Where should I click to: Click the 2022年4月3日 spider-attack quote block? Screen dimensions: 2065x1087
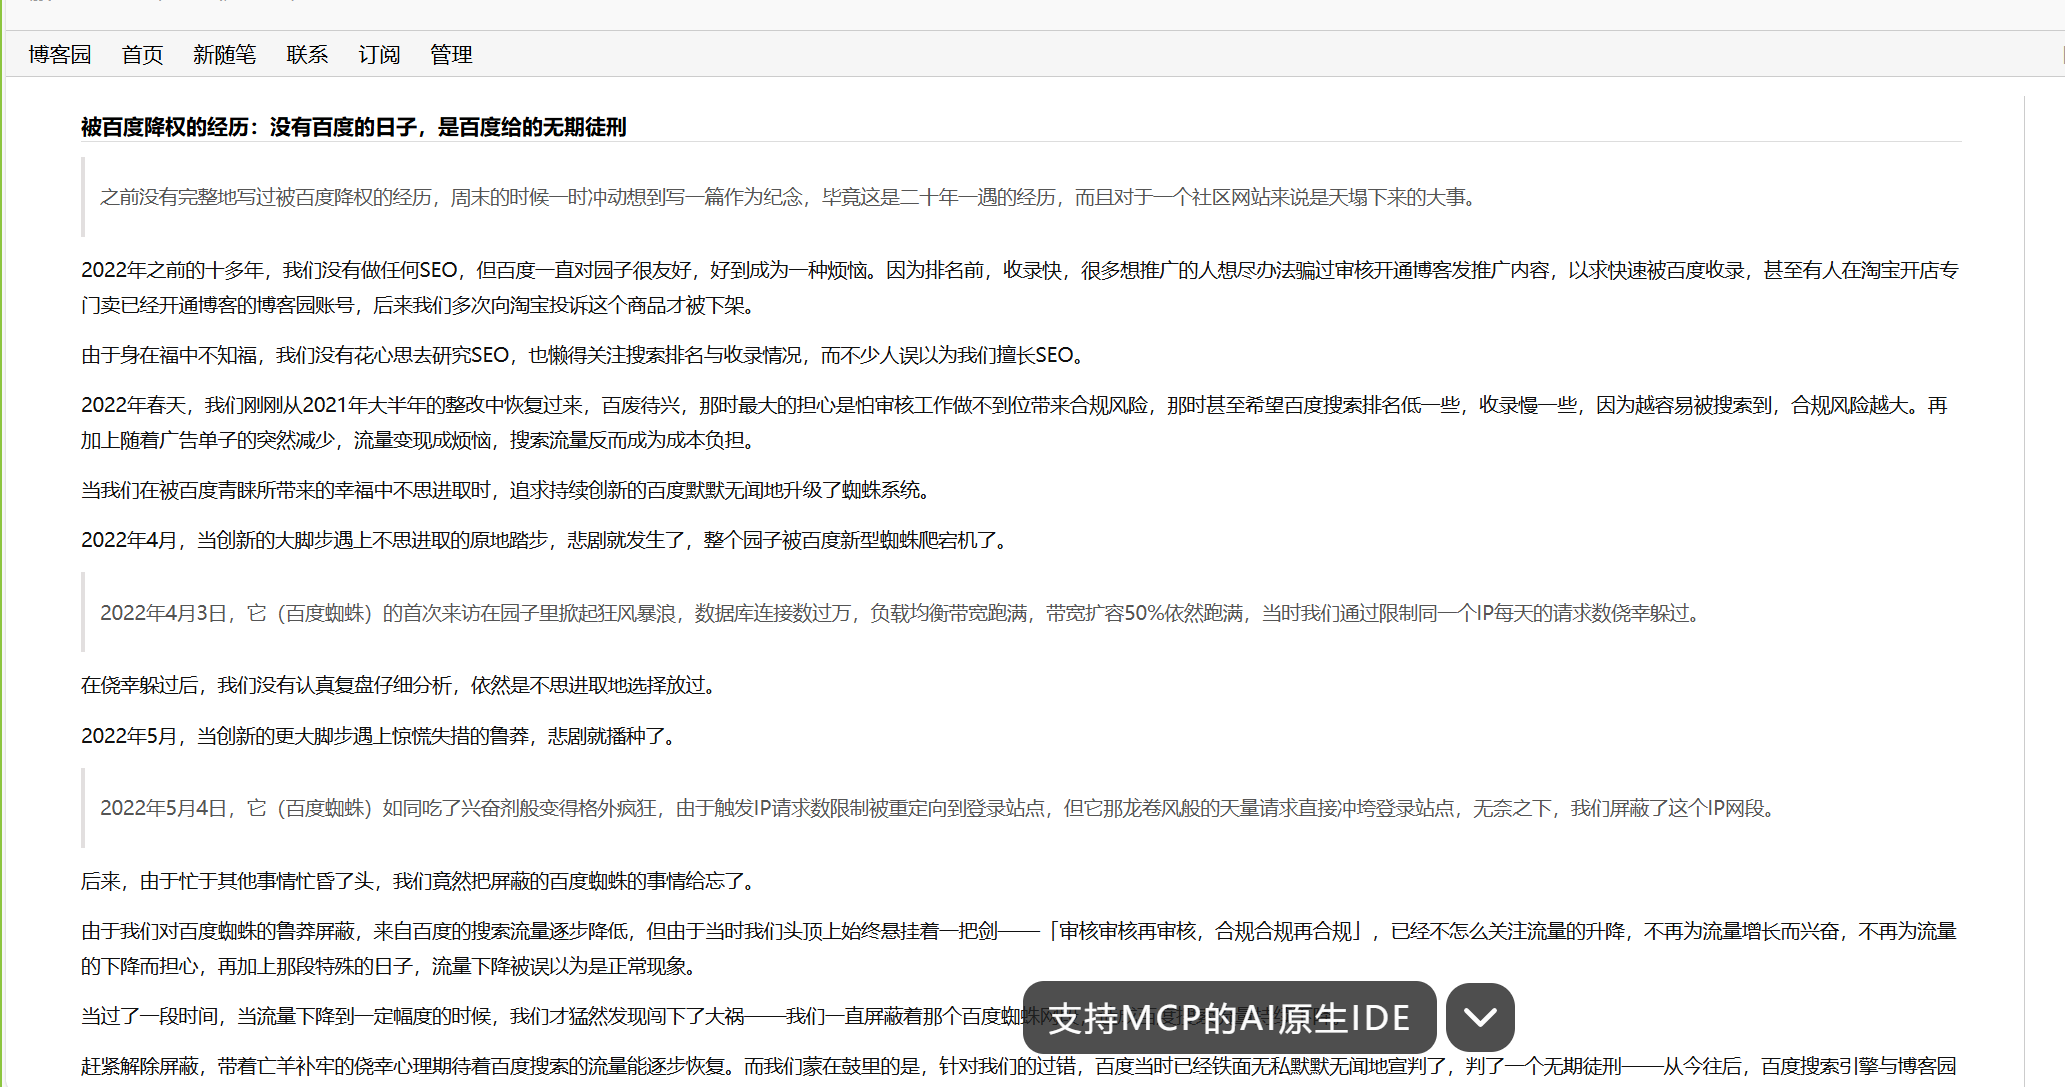(900, 613)
